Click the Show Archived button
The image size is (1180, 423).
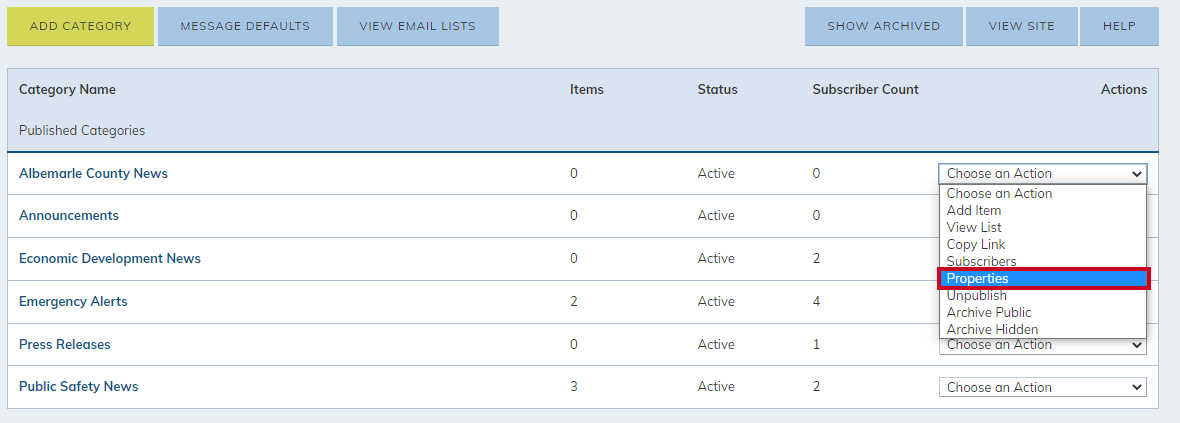[x=883, y=26]
